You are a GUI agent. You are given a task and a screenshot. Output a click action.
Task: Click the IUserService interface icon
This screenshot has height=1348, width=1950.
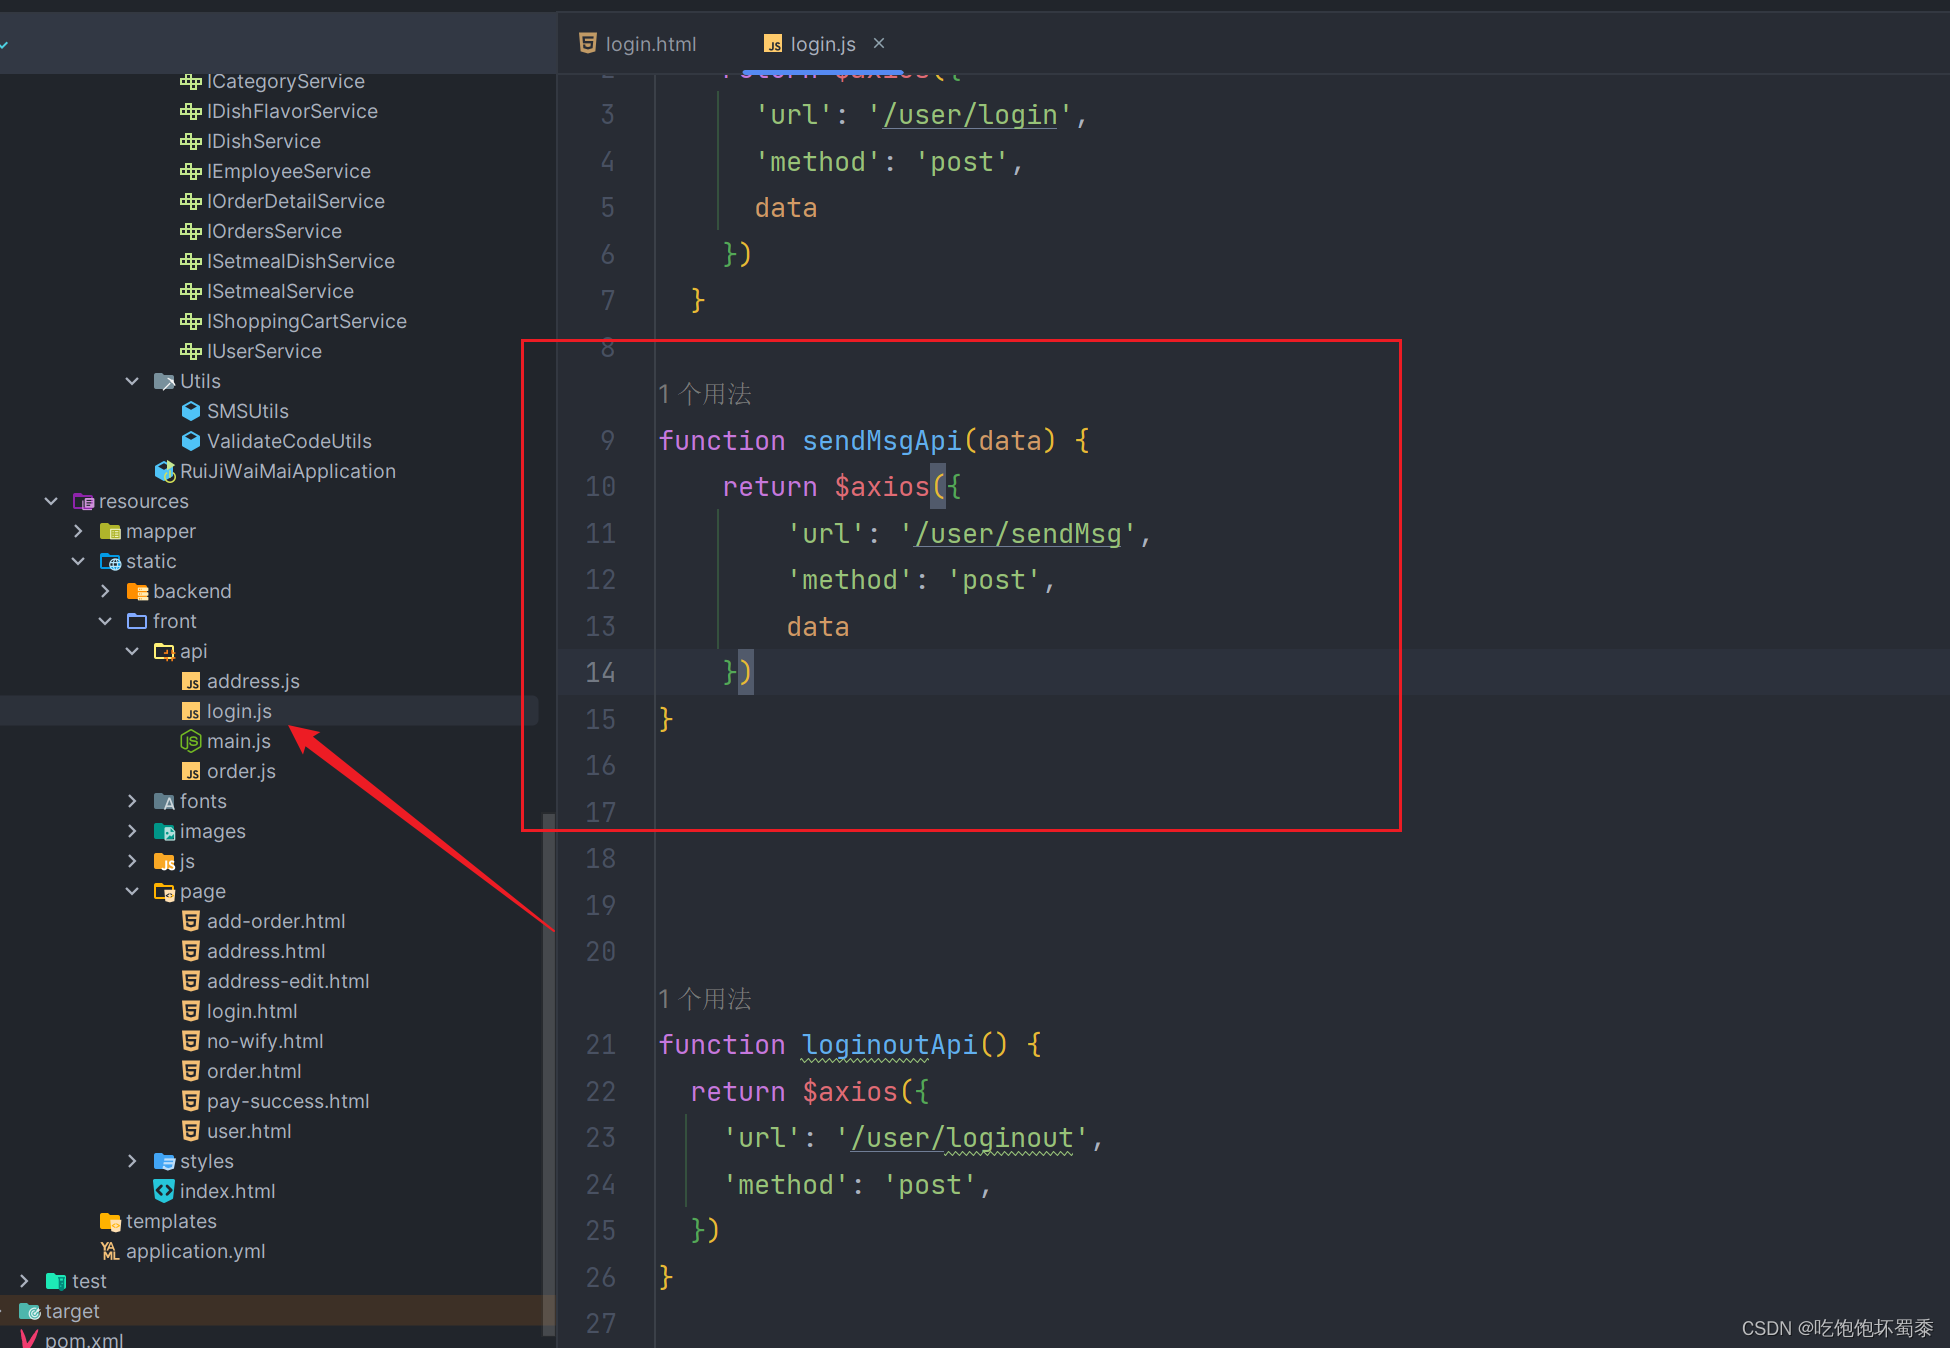(191, 351)
